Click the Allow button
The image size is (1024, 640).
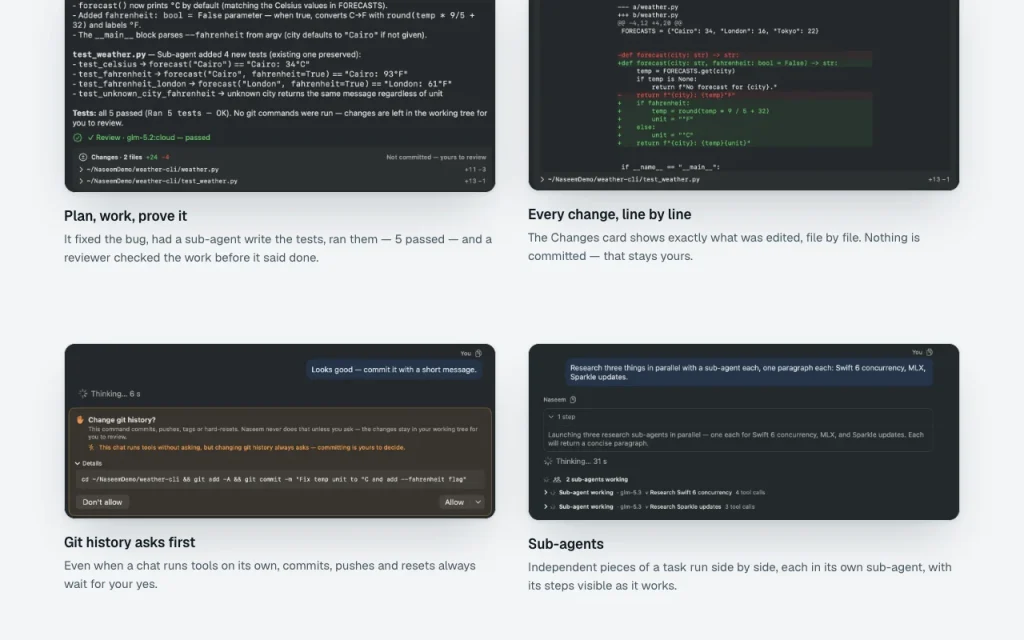click(455, 502)
